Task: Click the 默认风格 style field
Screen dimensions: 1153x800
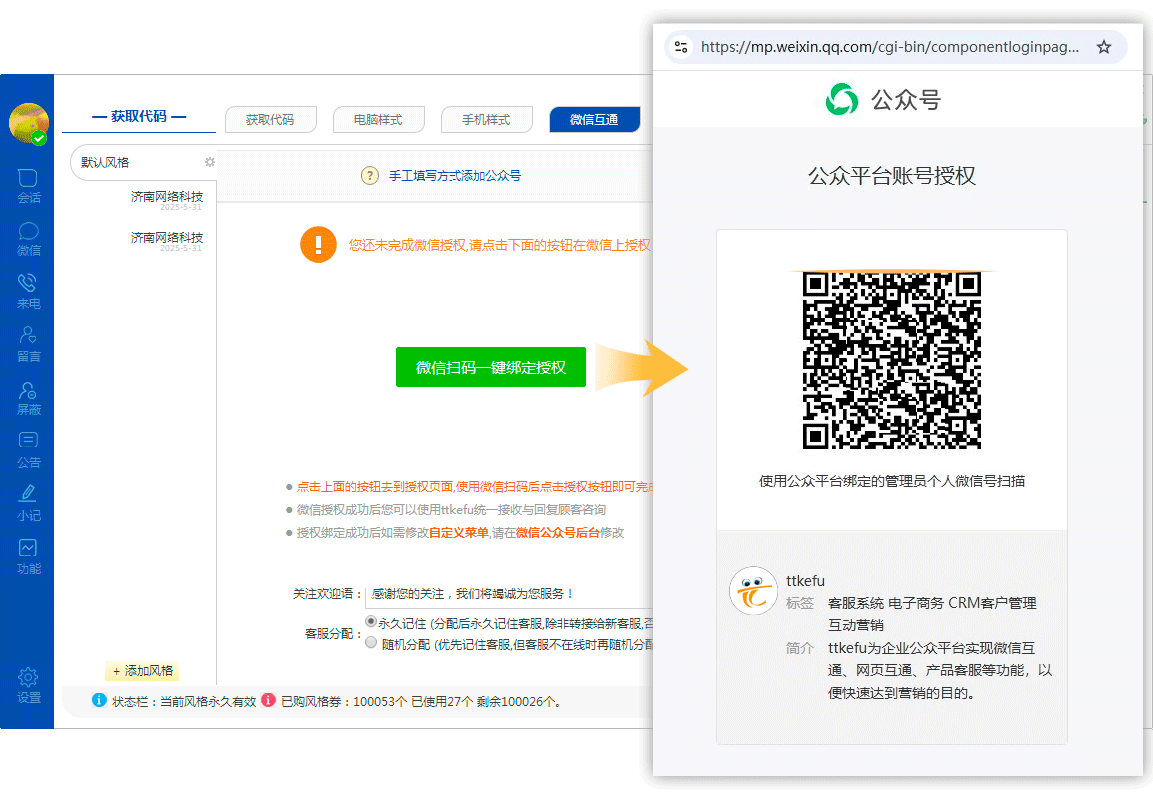Action: click(x=144, y=162)
